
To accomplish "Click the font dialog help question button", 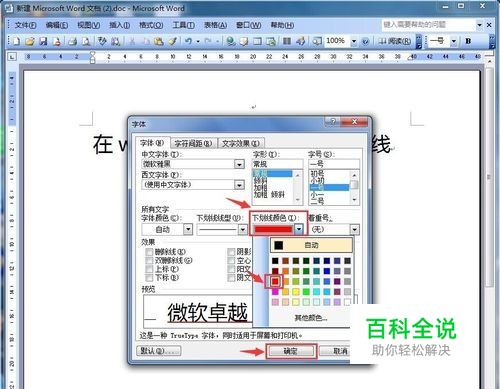I will point(333,122).
